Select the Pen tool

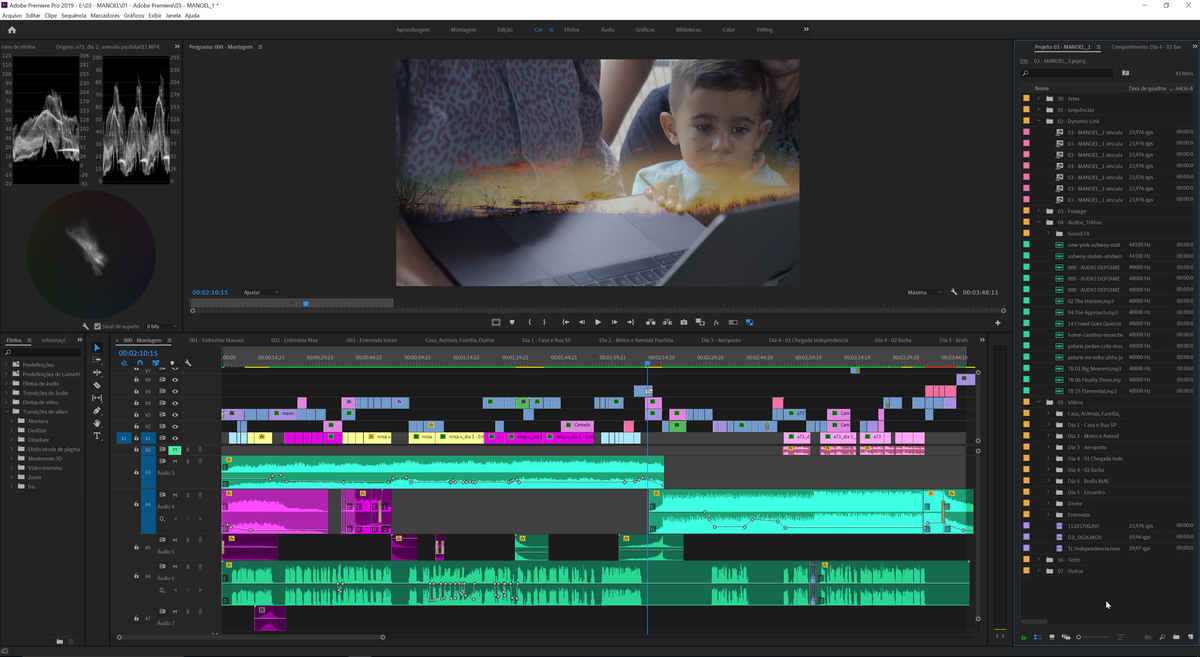click(x=97, y=411)
